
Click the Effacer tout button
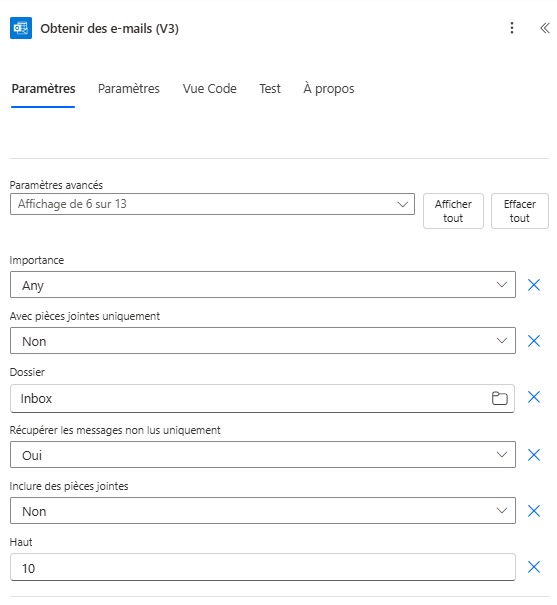[520, 211]
